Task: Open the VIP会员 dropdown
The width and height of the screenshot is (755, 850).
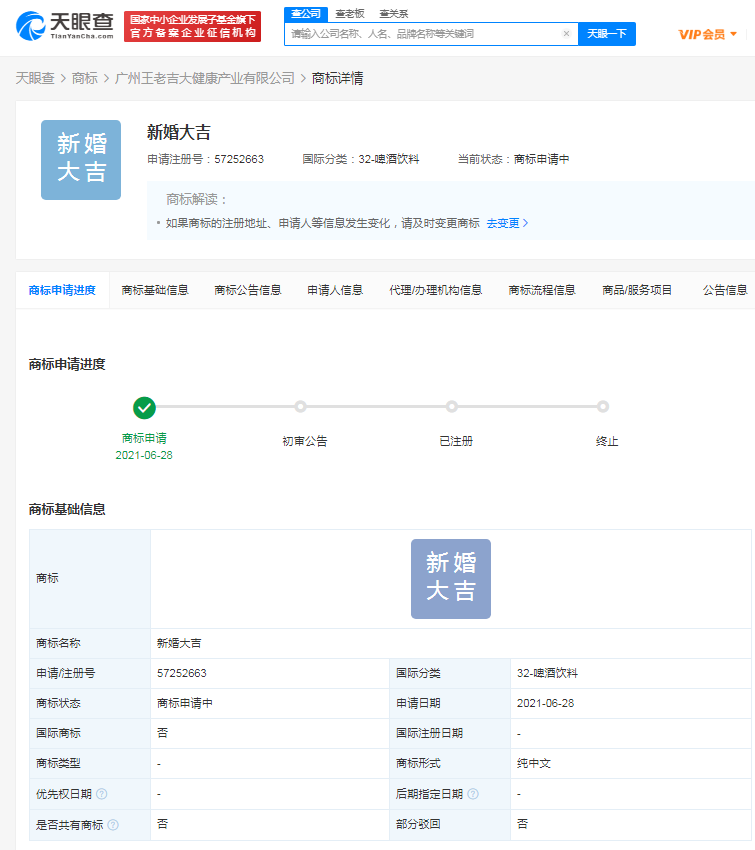Action: click(707, 35)
